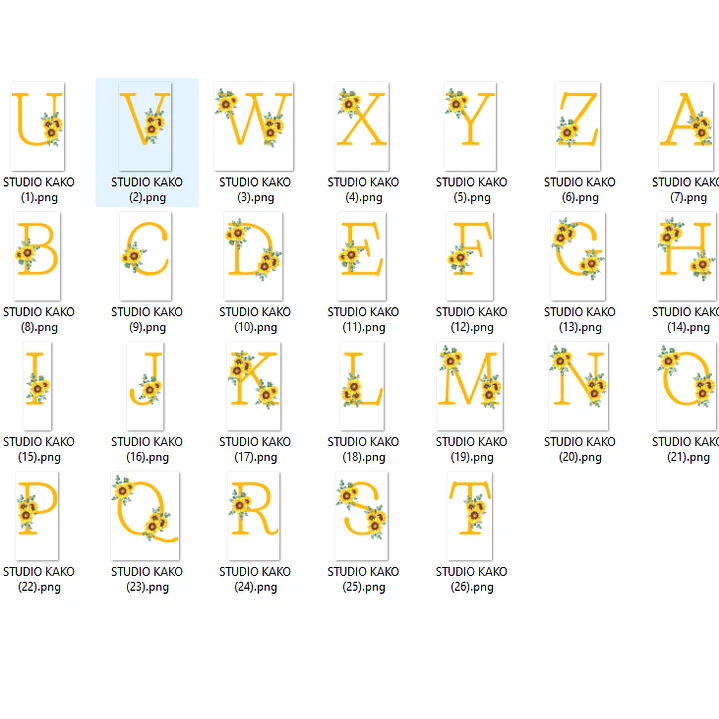
Task: Click file name STUDIO KAKO (18).png
Action: [364, 449]
